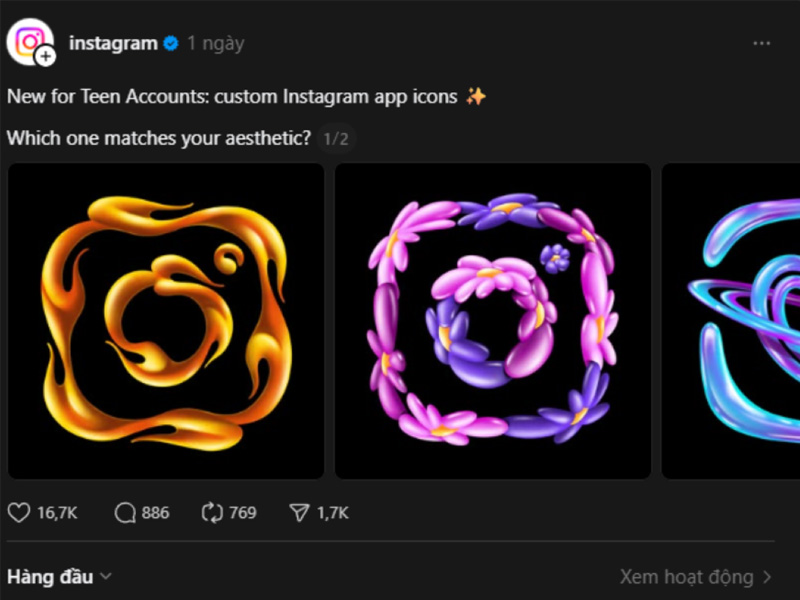800x600 pixels.
Task: Click the 1 ngày timestamp
Action: pyautogui.click(x=214, y=43)
